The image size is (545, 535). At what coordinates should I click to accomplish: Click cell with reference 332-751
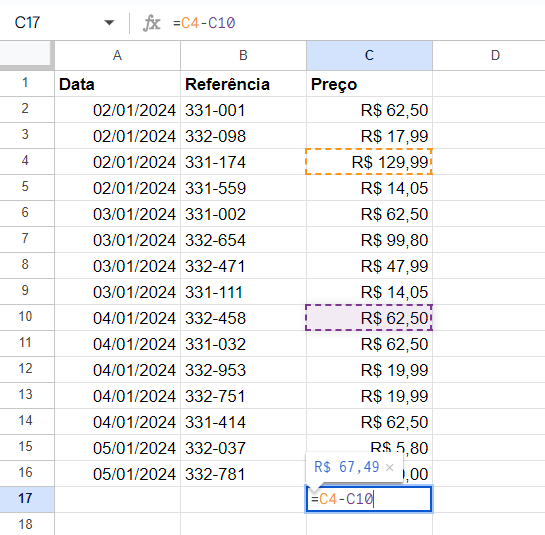pyautogui.click(x=243, y=396)
